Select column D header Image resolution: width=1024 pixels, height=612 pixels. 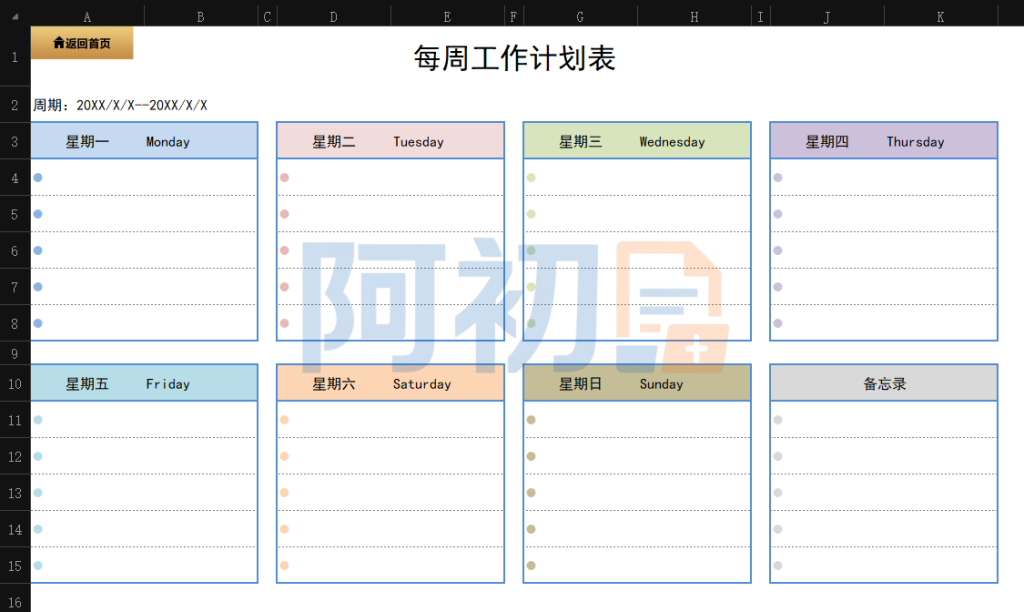pos(334,17)
